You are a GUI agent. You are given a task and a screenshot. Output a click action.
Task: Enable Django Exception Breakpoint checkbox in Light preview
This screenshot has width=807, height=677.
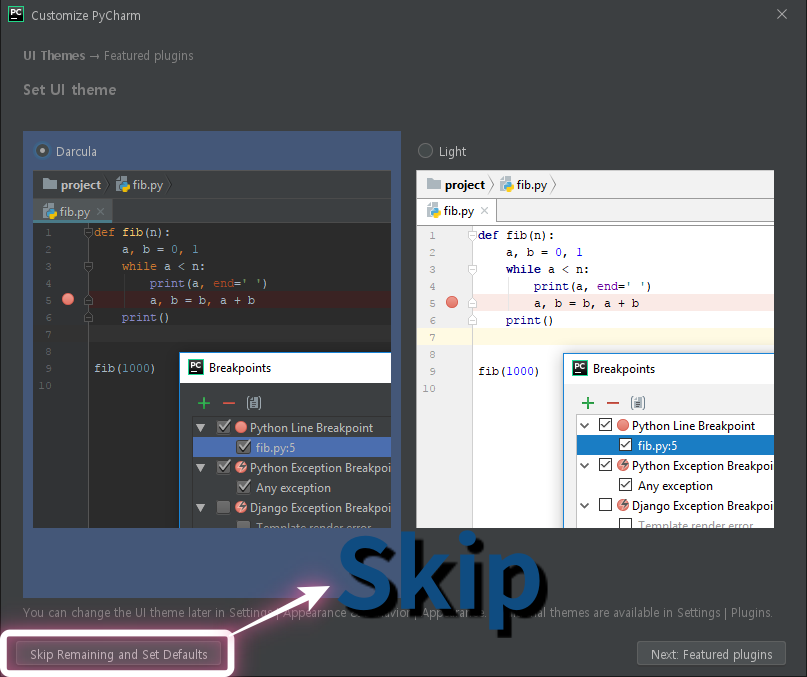coord(605,505)
